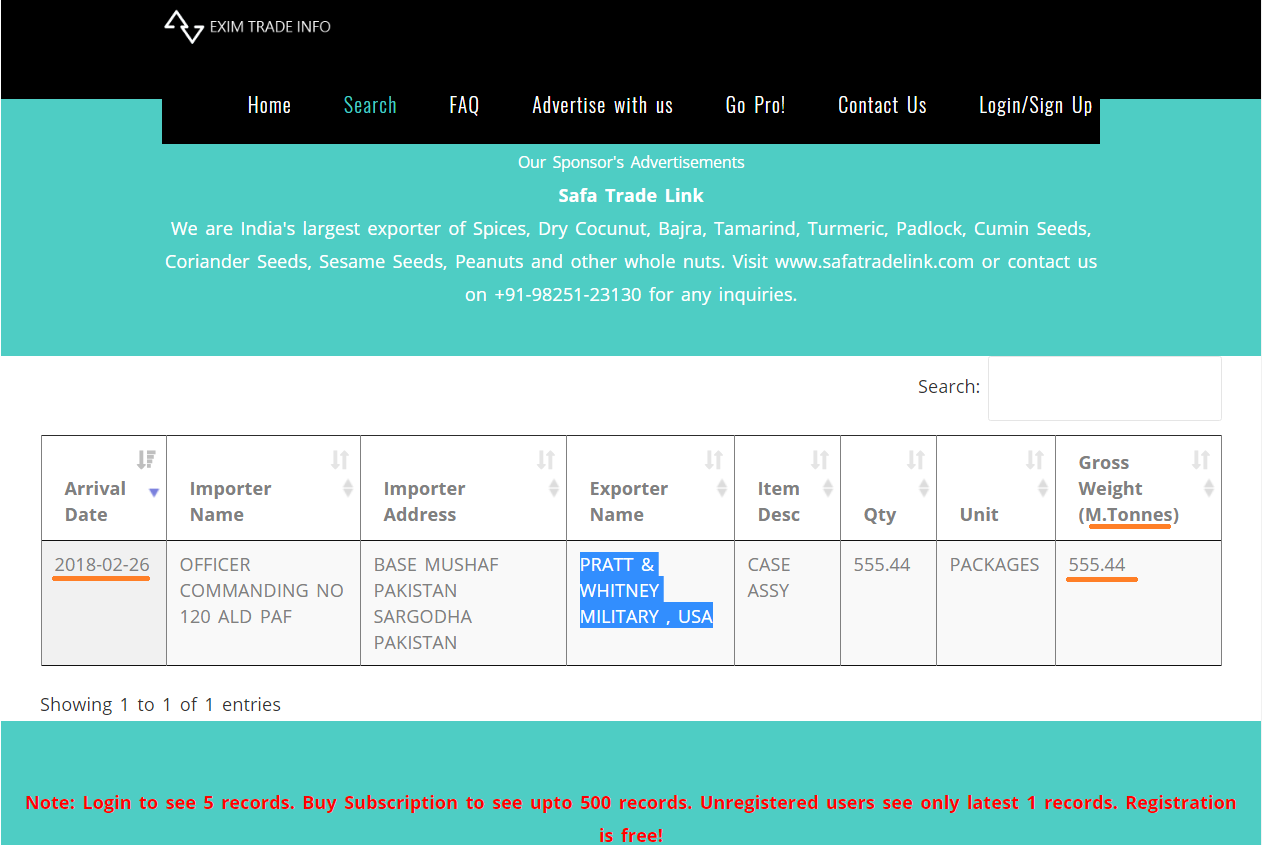
Task: Select the 555.44 value in Gross Weight column
Action: pos(1097,565)
